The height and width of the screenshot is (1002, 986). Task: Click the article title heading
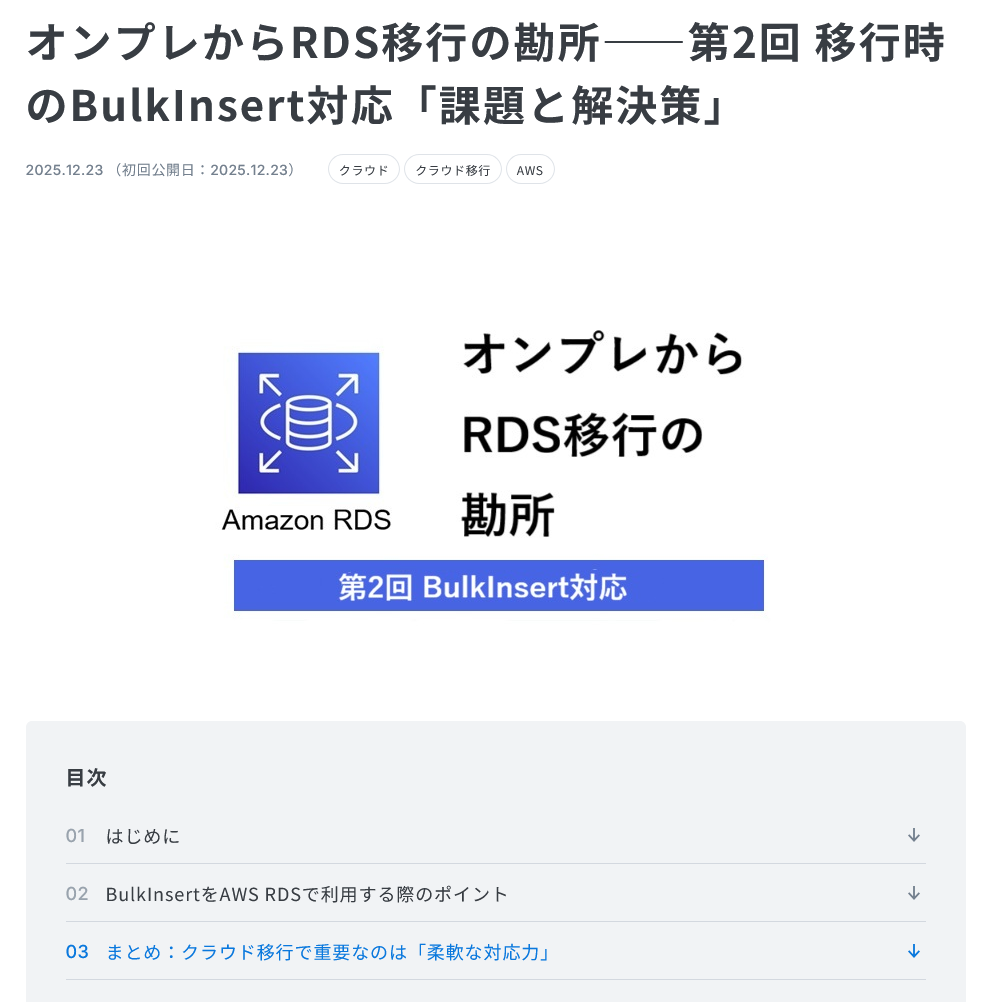[486, 73]
